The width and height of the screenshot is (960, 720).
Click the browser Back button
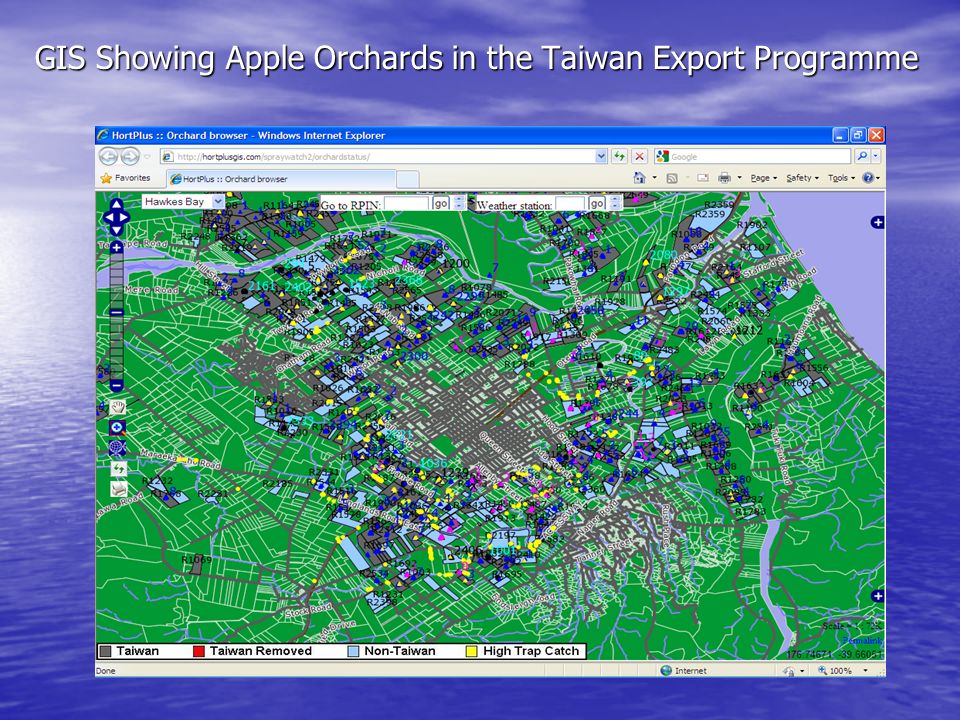pos(108,157)
